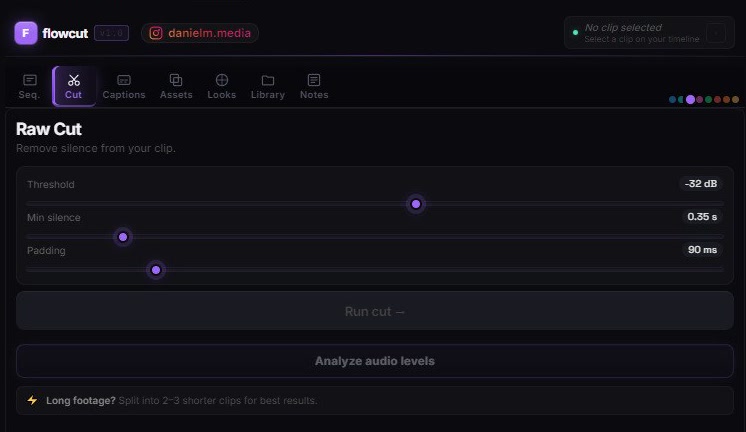Click the small square button in clip status box

coord(716,33)
